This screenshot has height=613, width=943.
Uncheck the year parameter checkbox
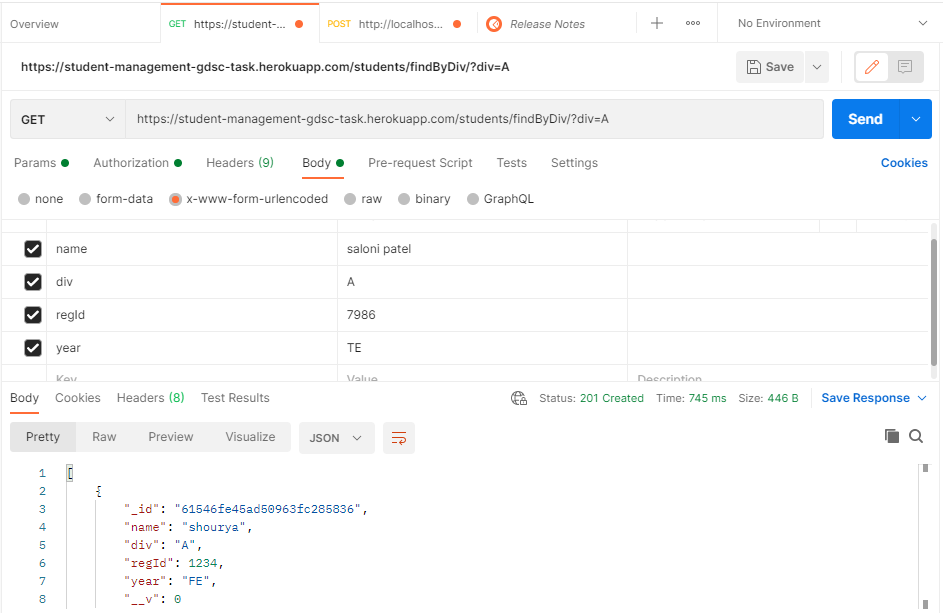pos(33,348)
